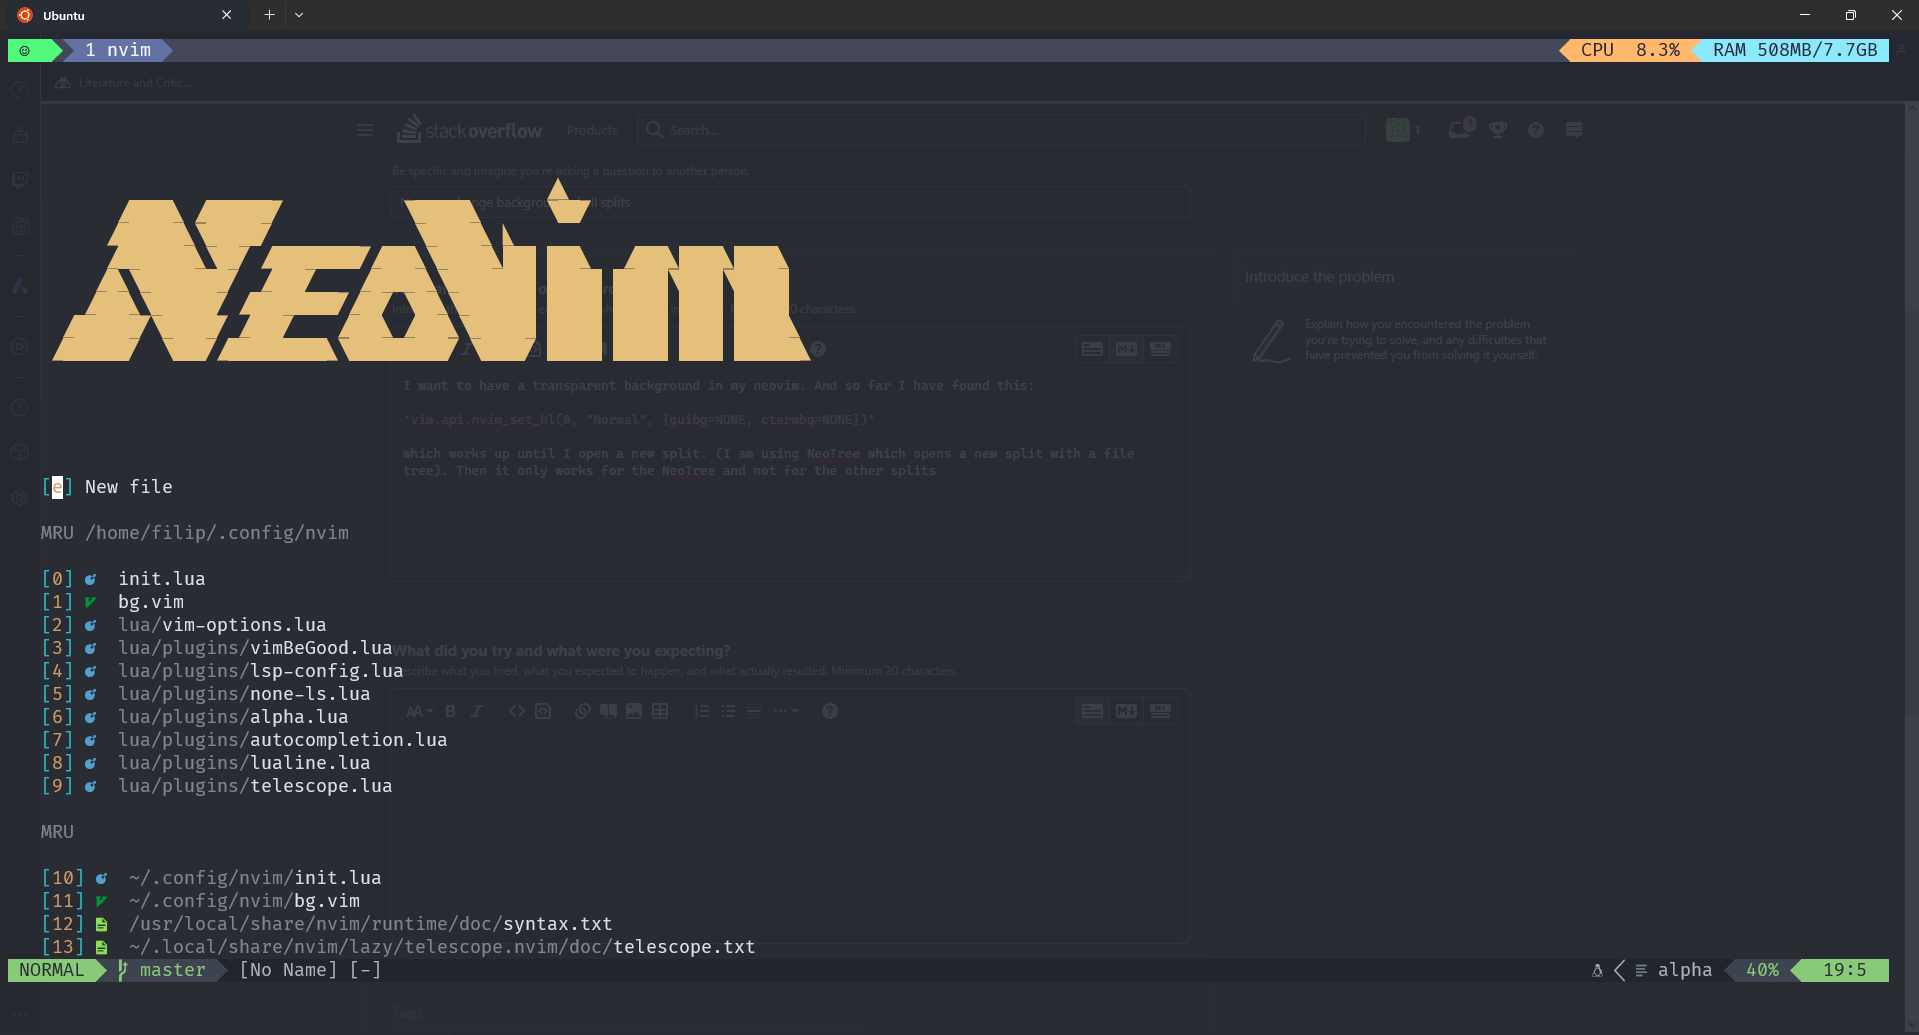Insert link in lower editor toolbar
1919x1035 pixels.
click(x=582, y=711)
